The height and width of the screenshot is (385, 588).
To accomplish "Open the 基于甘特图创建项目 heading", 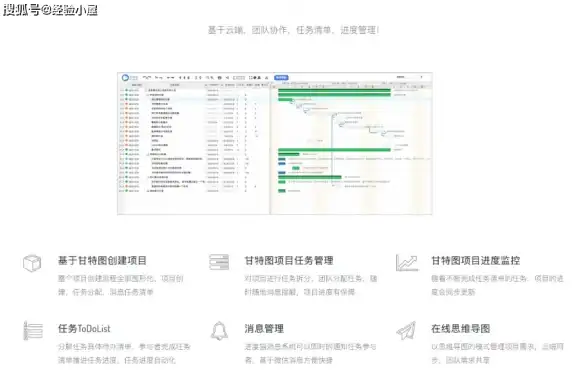I will click(102, 261).
